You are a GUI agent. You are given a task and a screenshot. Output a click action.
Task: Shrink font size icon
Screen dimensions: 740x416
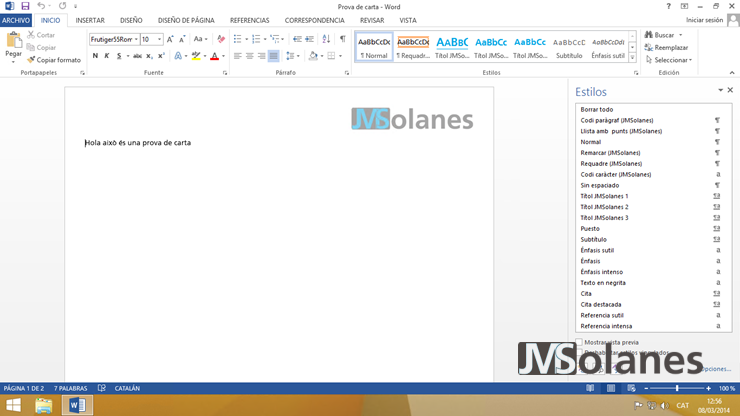tap(182, 39)
